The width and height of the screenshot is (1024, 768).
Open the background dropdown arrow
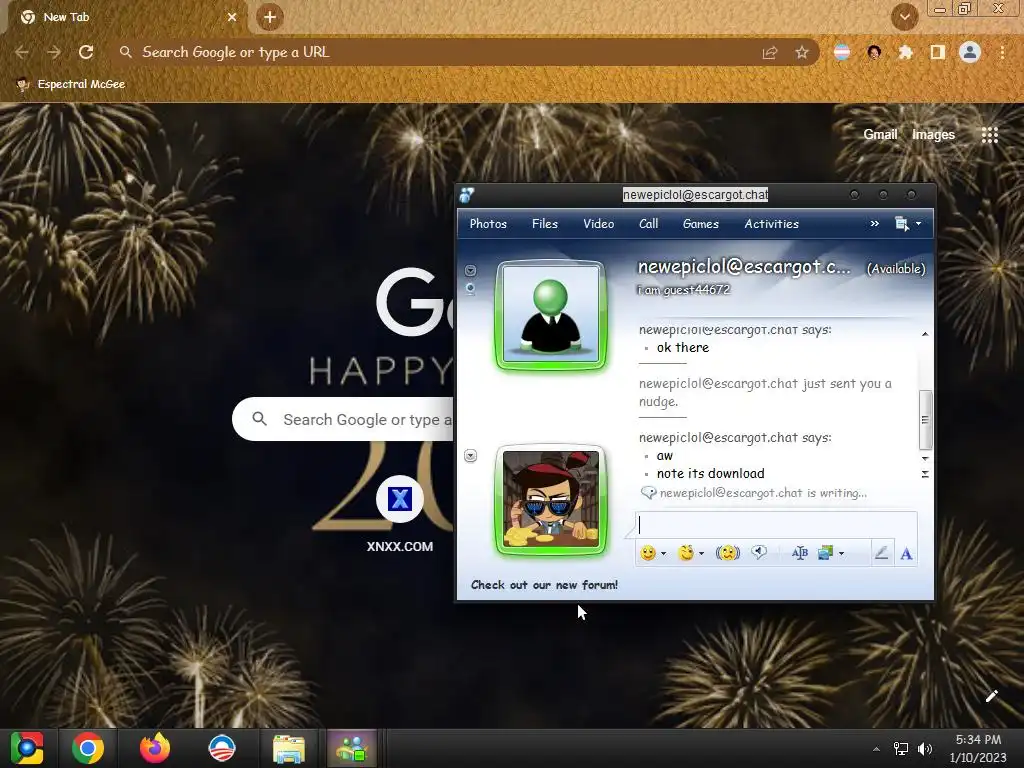pyautogui.click(x=841, y=554)
